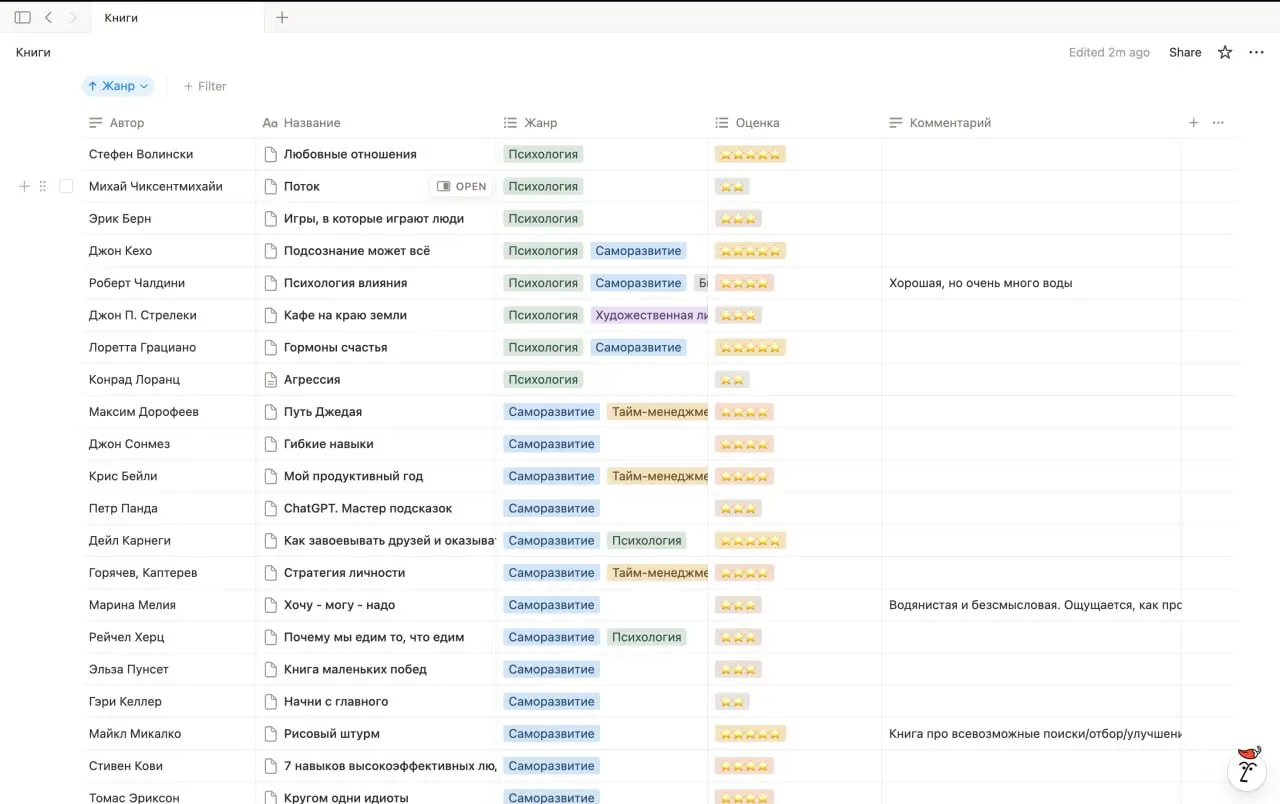Screen dimensions: 1280x804
Task: Favorite this page with the star icon
Action: tap(1225, 52)
